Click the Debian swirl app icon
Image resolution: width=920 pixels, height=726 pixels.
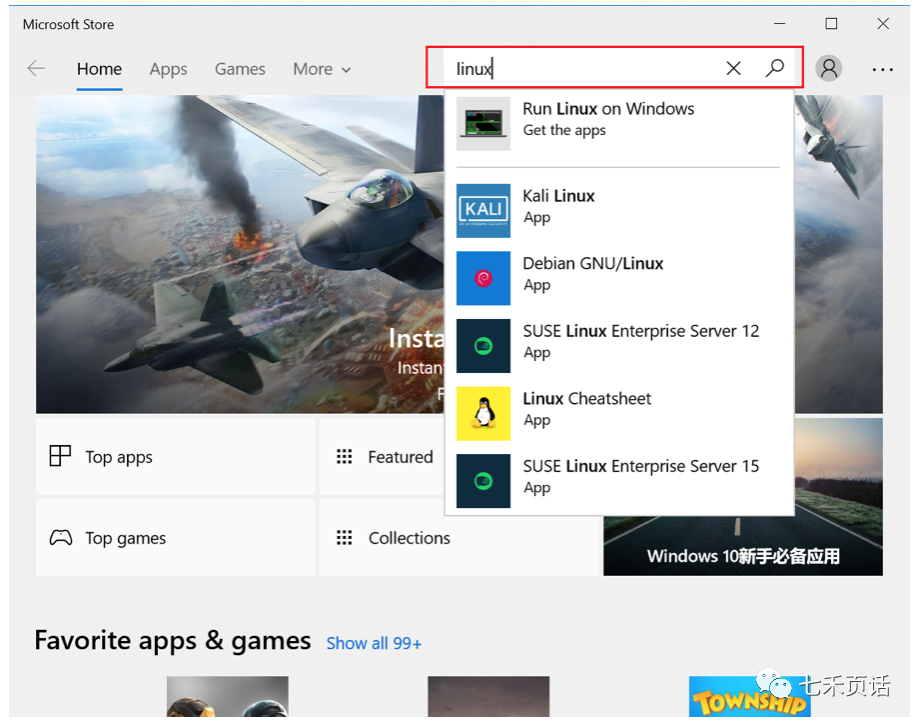483,278
